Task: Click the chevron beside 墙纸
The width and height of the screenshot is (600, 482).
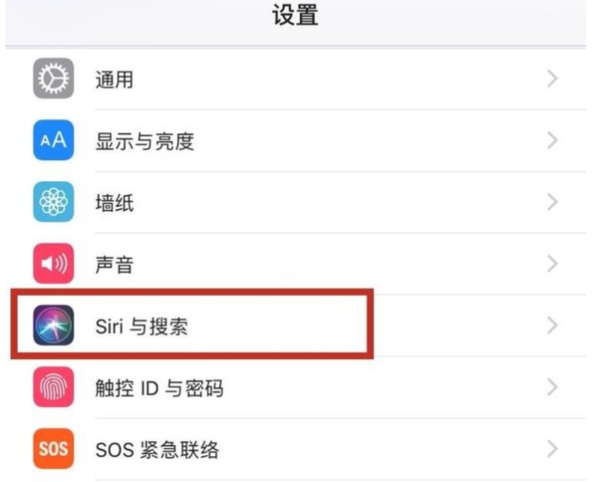Action: click(x=552, y=203)
